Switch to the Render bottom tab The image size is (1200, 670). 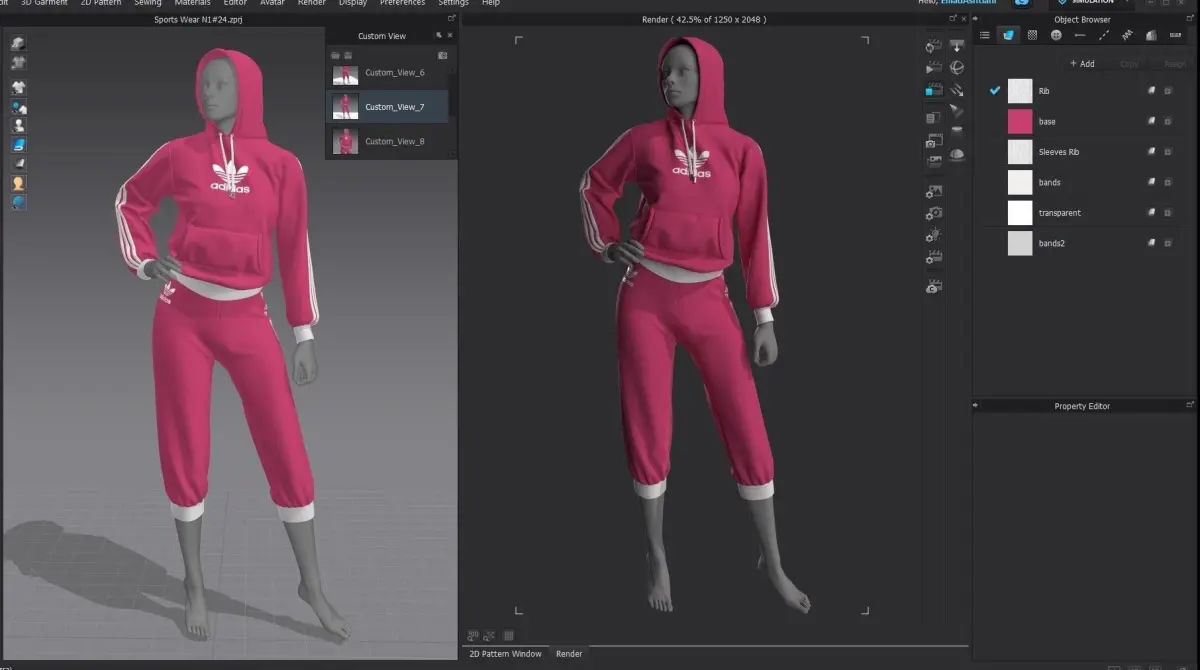569,654
